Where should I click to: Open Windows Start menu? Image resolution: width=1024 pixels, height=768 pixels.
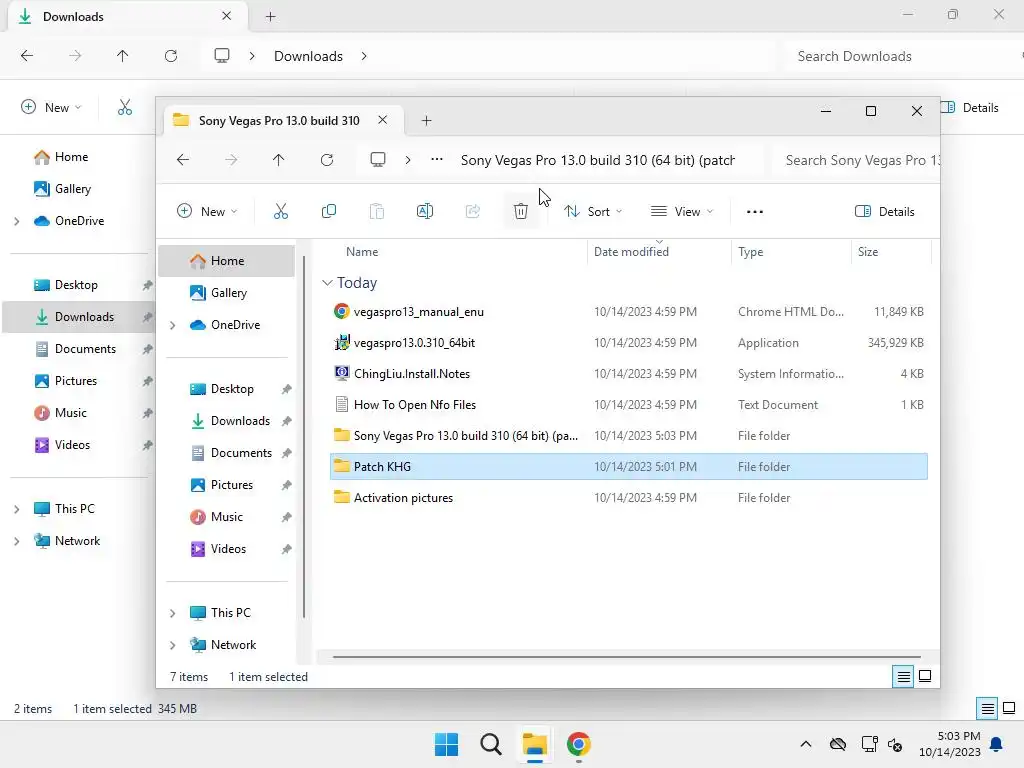(447, 744)
